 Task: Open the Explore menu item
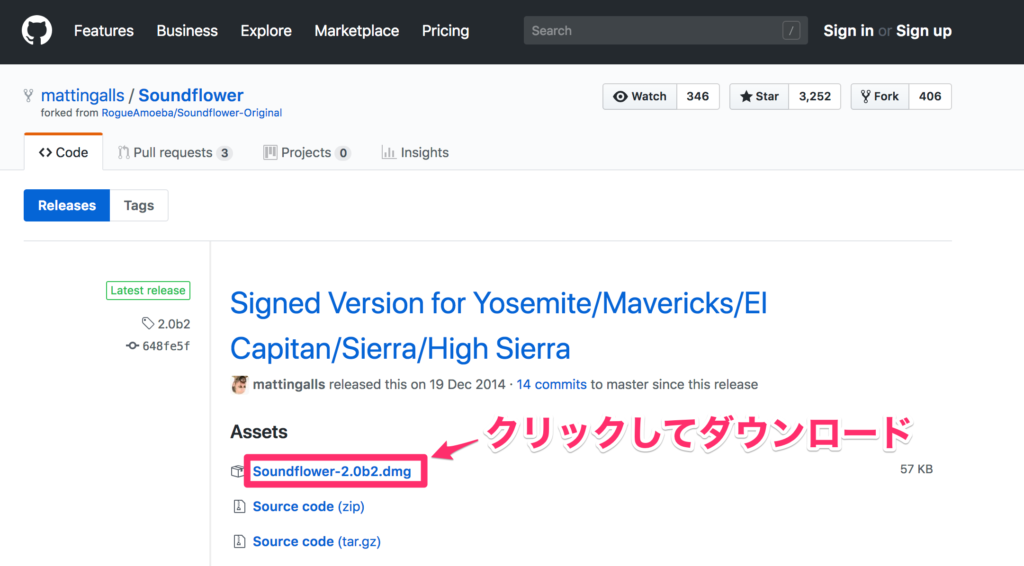point(266,31)
